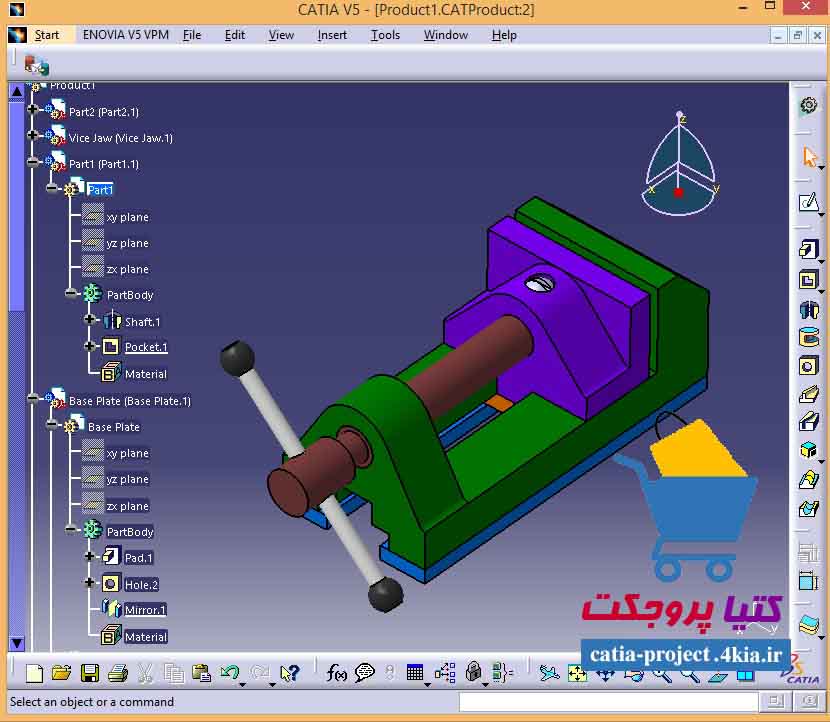The width and height of the screenshot is (830, 722).
Task: Click the Part Design workbench gear icon
Action: [x=808, y=105]
